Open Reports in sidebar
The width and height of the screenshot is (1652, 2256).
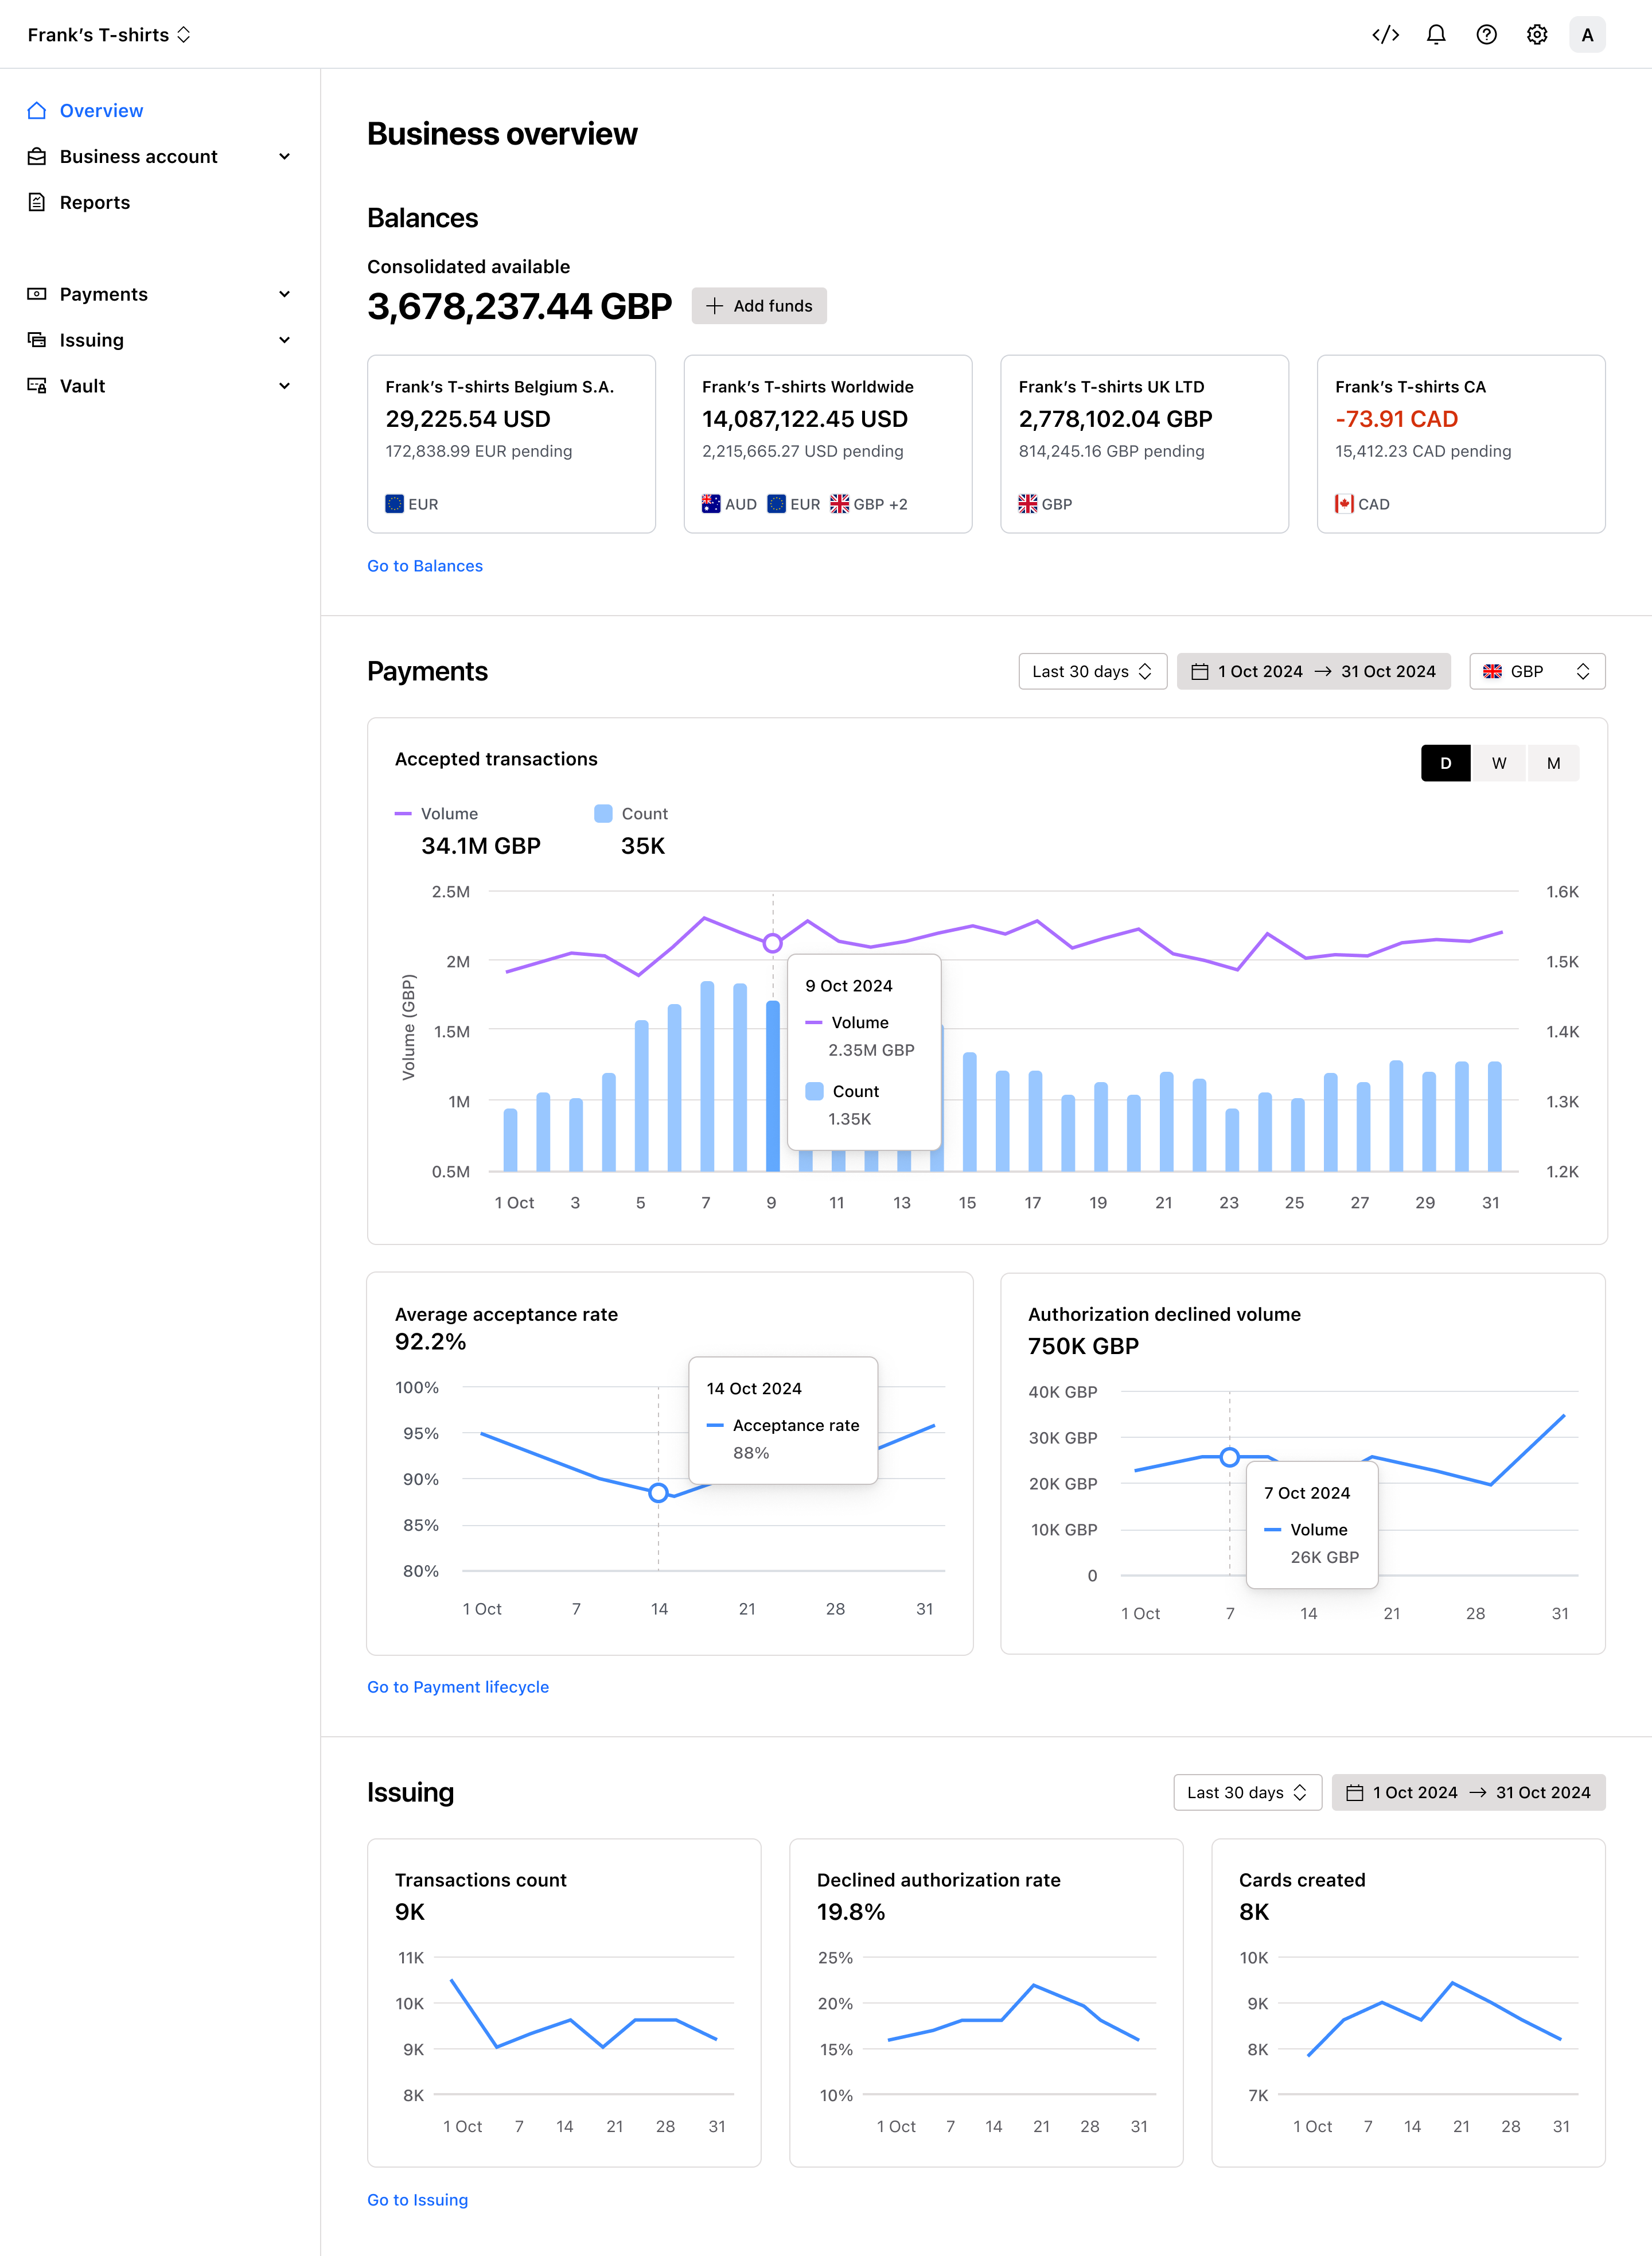point(95,203)
